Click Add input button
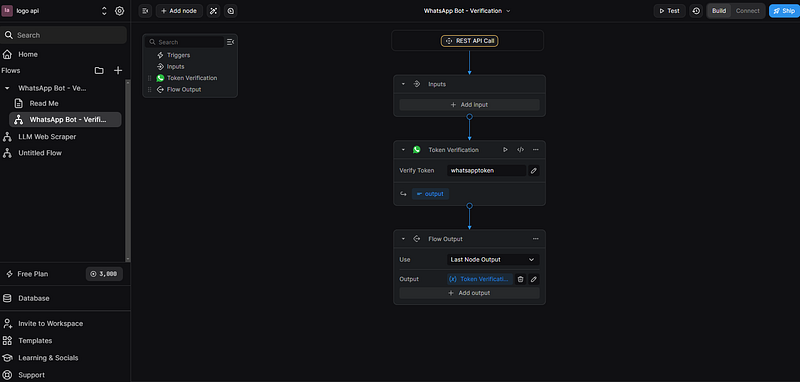Image resolution: width=800 pixels, height=382 pixels. tap(469, 105)
